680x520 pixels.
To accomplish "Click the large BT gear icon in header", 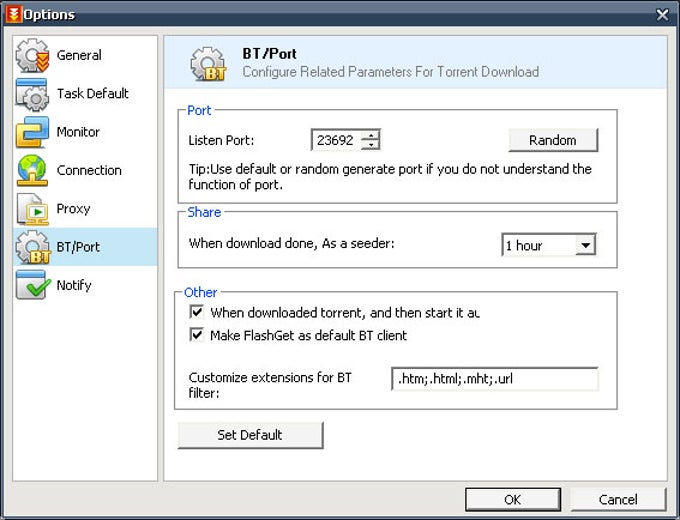I will pyautogui.click(x=208, y=64).
